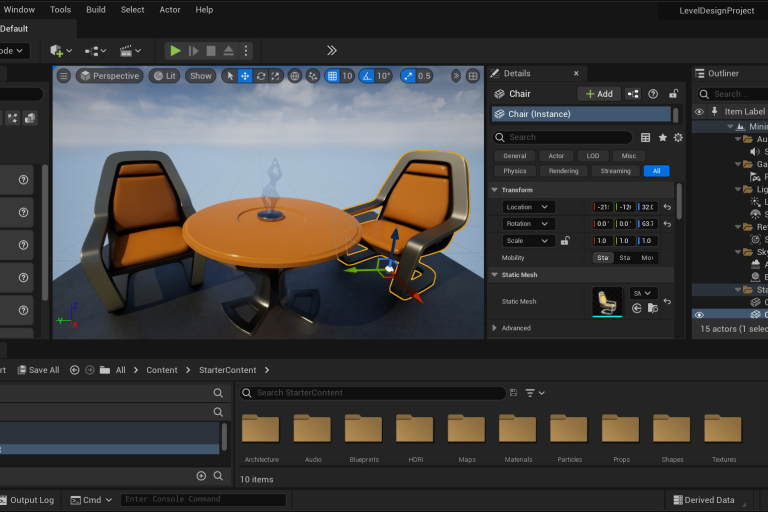This screenshot has height=512, width=768.
Task: Expand the Advanced section under Static Mesh
Action: click(494, 328)
